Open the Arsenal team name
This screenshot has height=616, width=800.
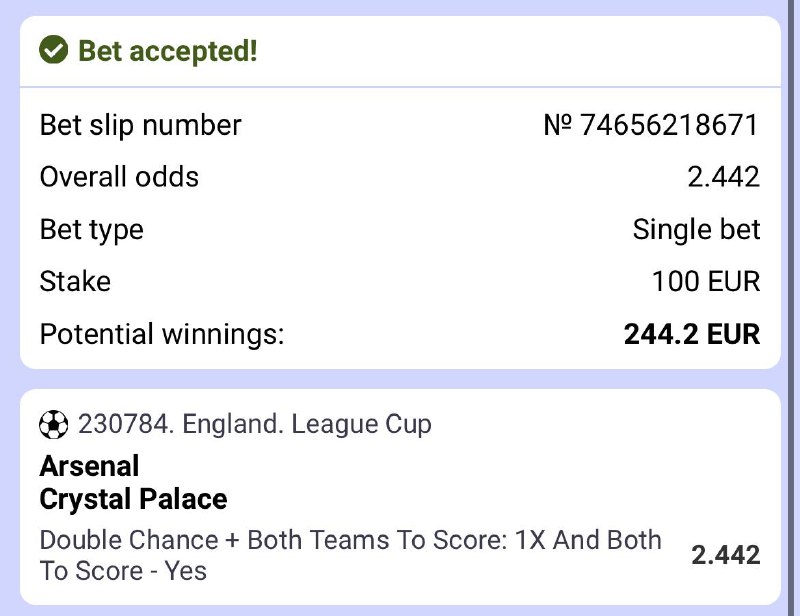(x=90, y=465)
